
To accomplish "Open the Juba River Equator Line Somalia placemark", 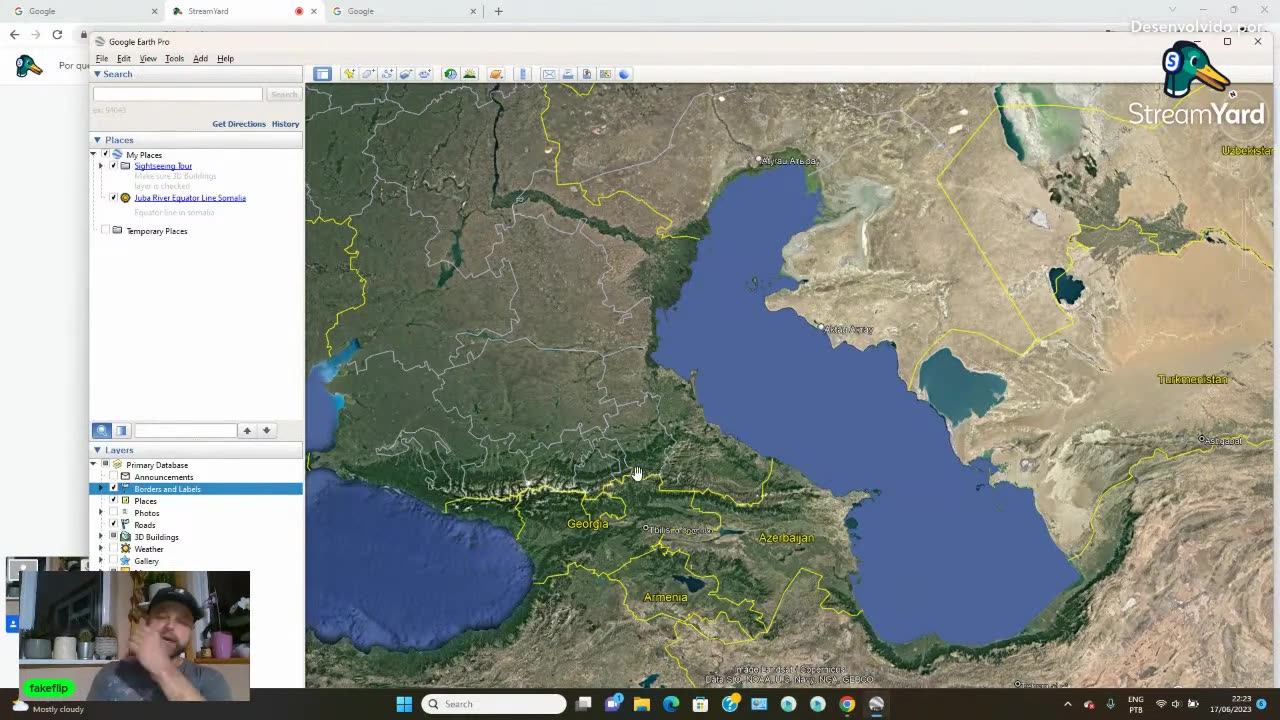I will 190,198.
